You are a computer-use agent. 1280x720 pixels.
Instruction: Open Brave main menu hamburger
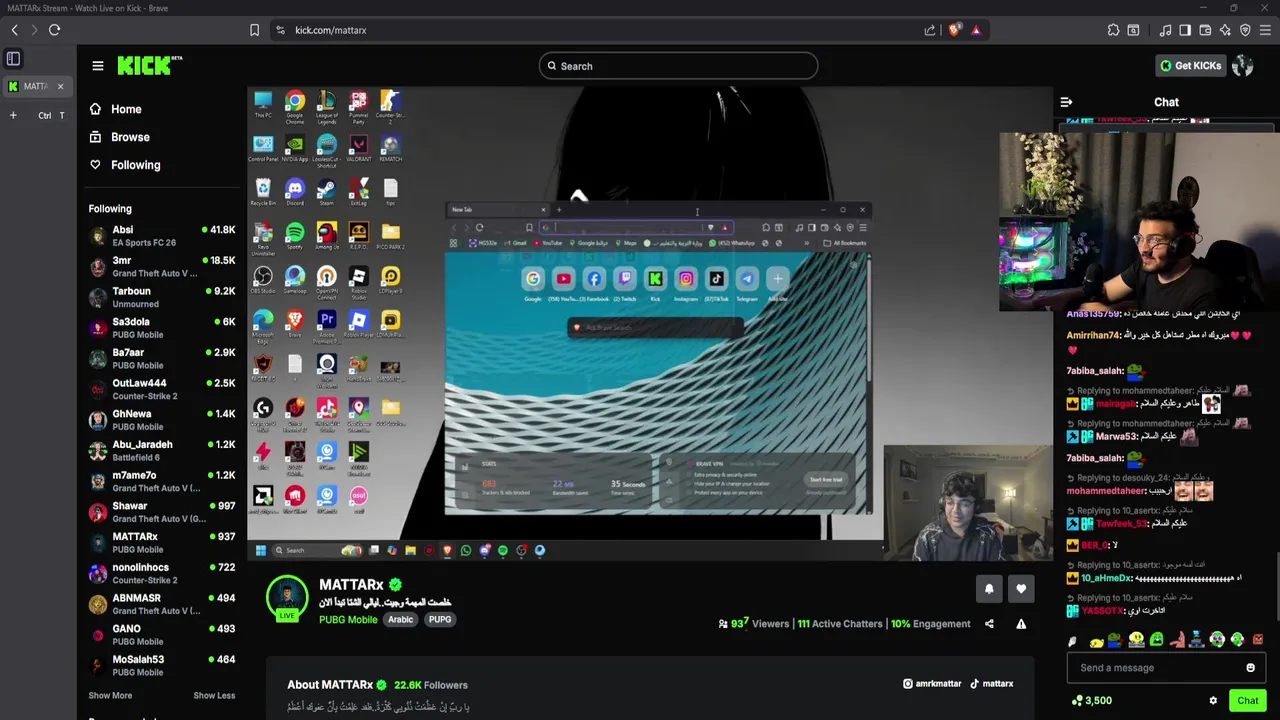(1265, 30)
